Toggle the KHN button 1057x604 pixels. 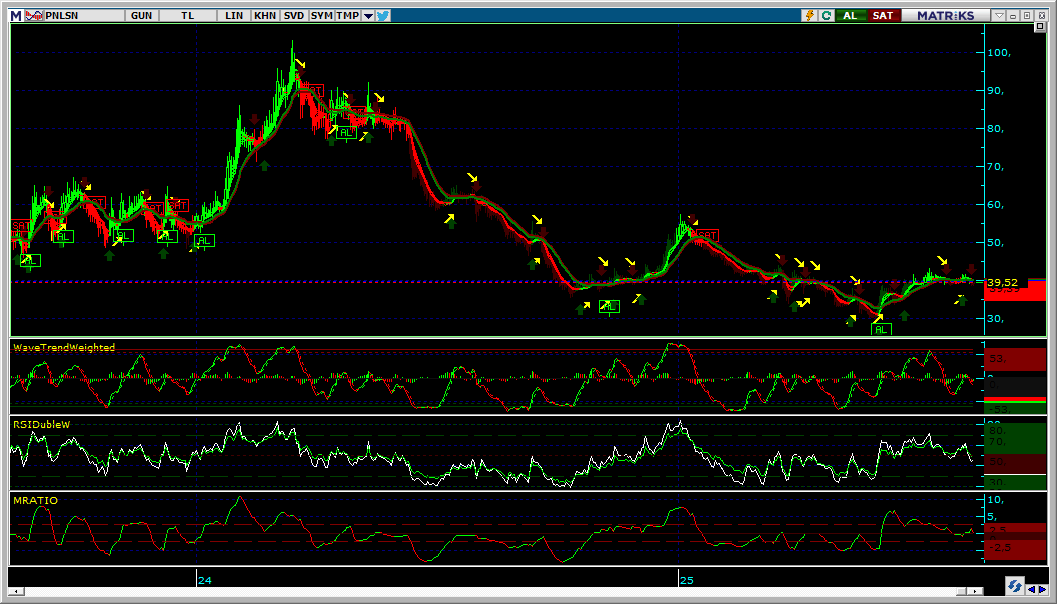coord(265,15)
